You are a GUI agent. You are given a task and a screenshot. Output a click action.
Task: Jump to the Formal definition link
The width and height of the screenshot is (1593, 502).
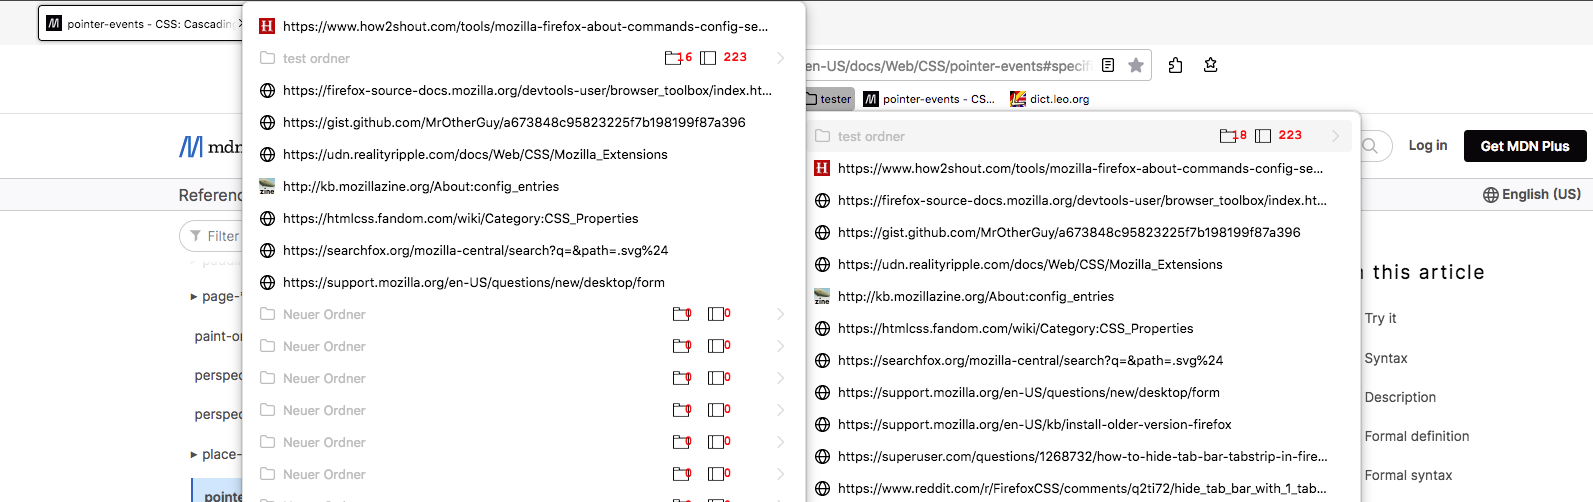click(x=1417, y=436)
